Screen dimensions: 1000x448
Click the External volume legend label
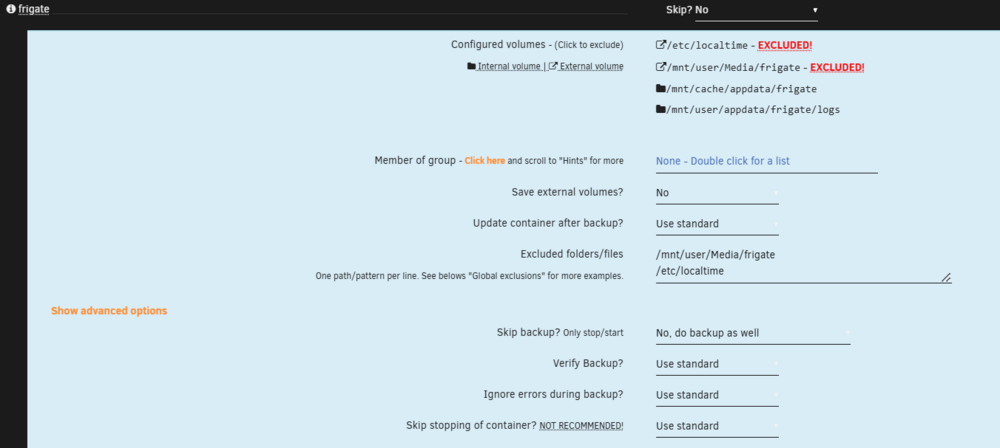click(591, 66)
